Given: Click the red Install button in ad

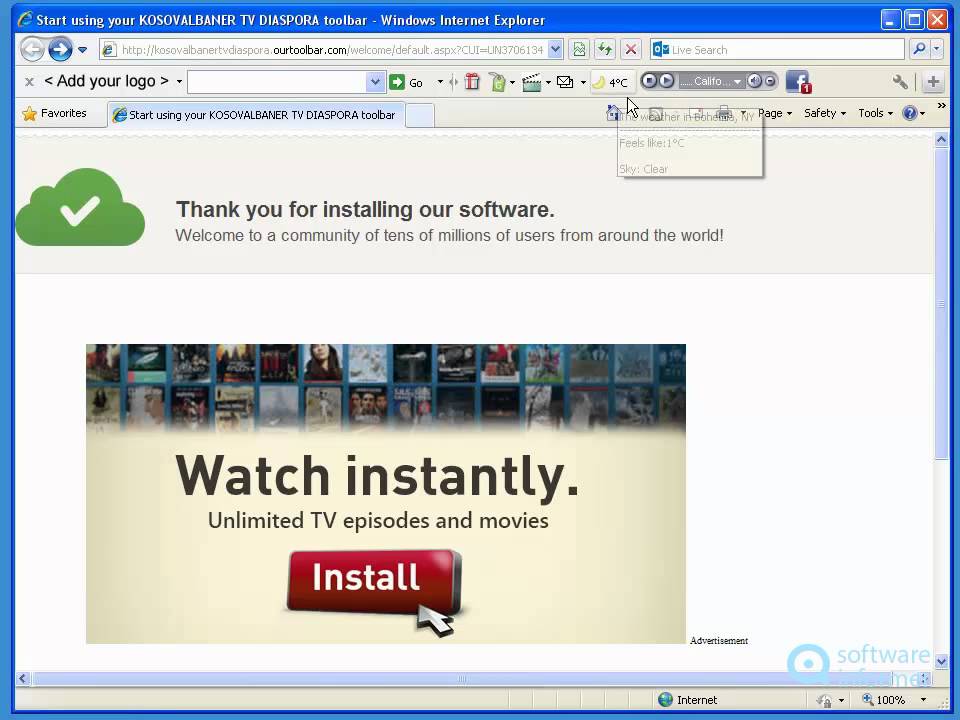Looking at the screenshot, I should (373, 580).
